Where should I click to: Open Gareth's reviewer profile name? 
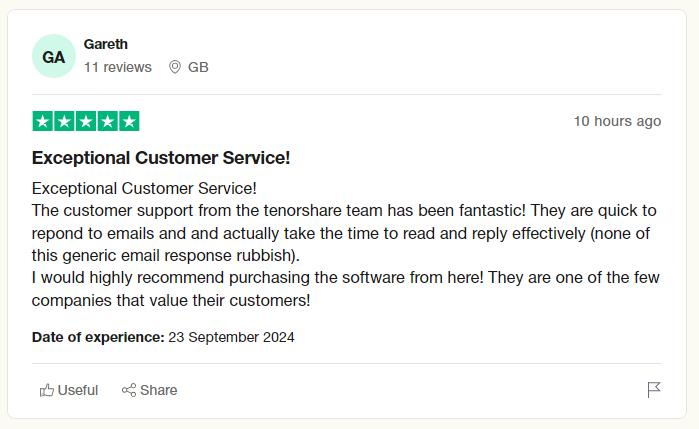click(x=106, y=44)
